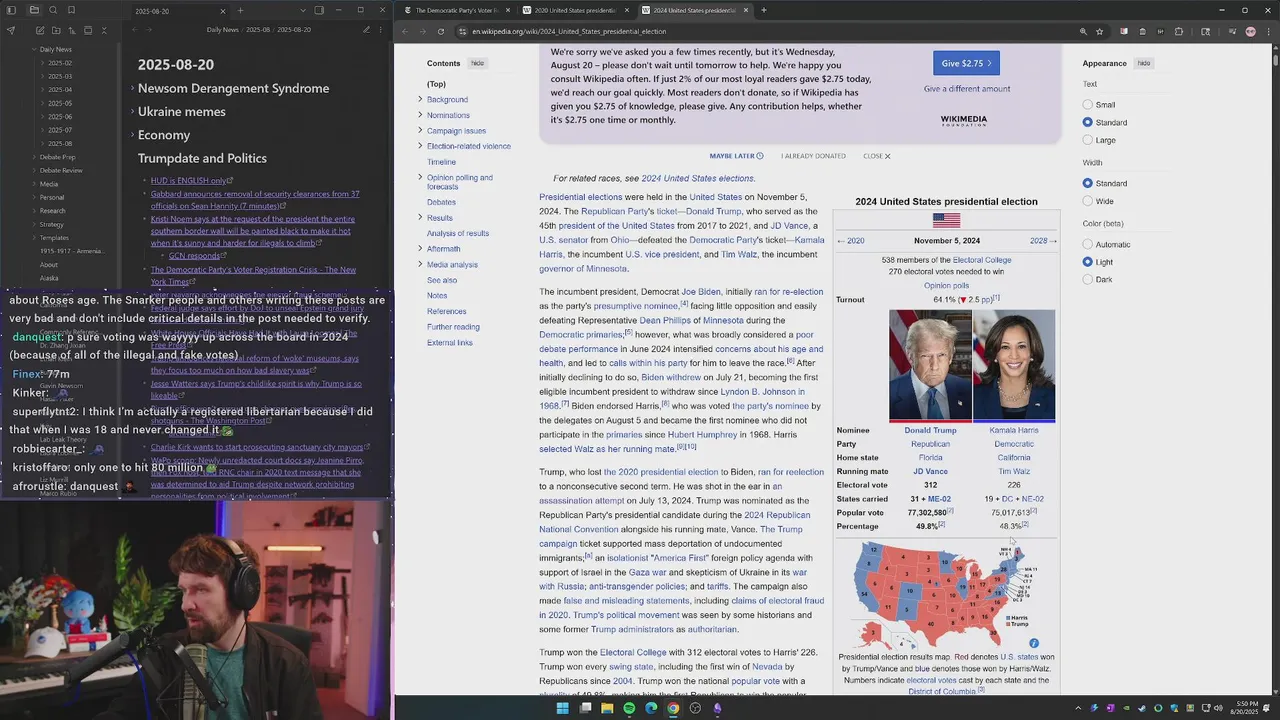The width and height of the screenshot is (1280, 720).
Task: Collapse all folders in Obsidian explorer
Action: coord(103,30)
